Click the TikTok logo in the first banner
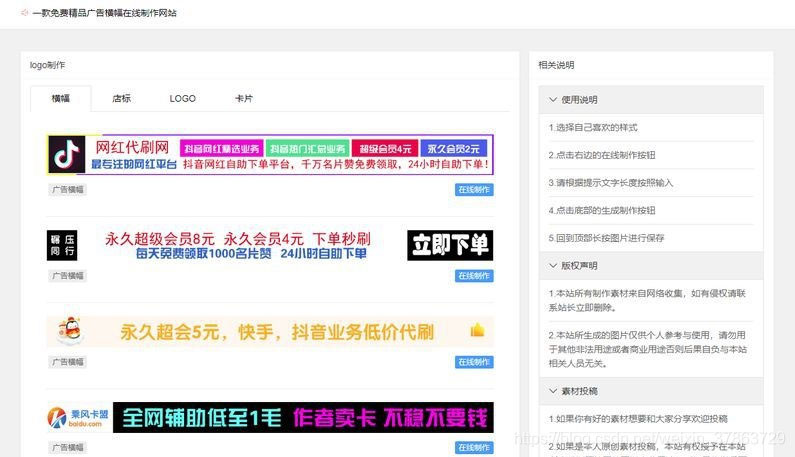This screenshot has height=457, width=795. 68,155
